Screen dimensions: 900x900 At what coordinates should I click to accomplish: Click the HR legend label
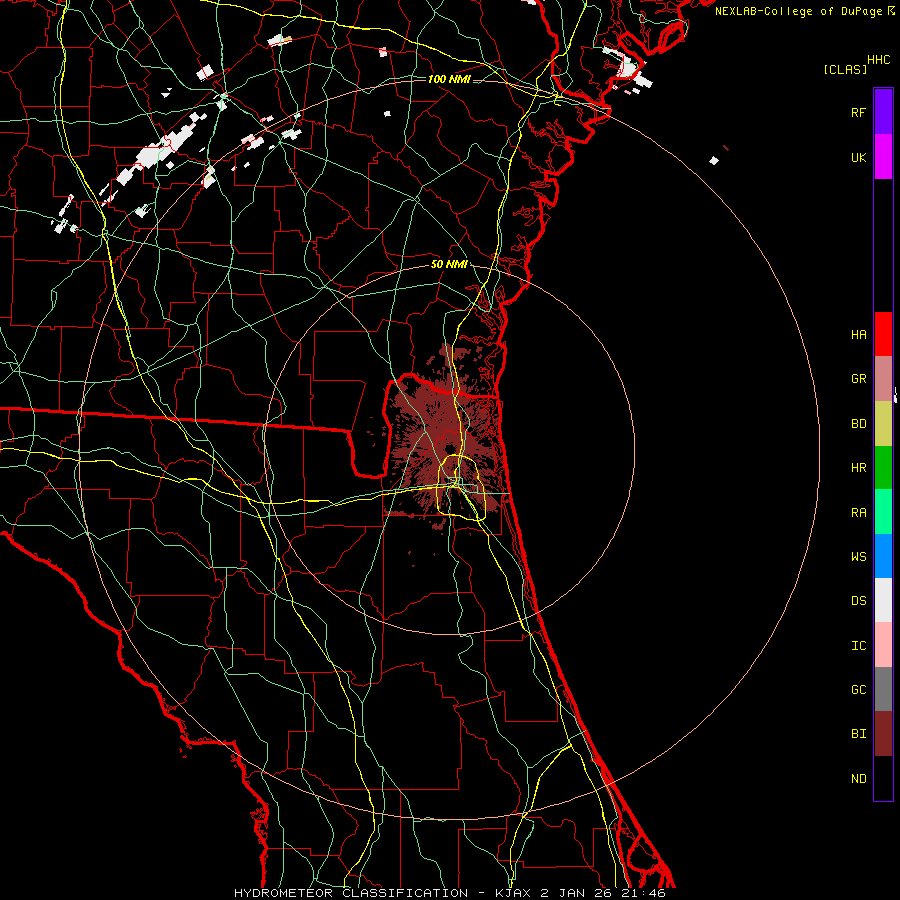[858, 468]
